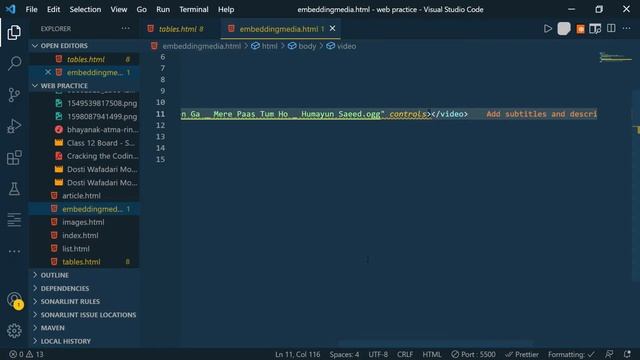This screenshot has width=640, height=360.
Task: Open the Edit menu
Action: tap(53, 9)
